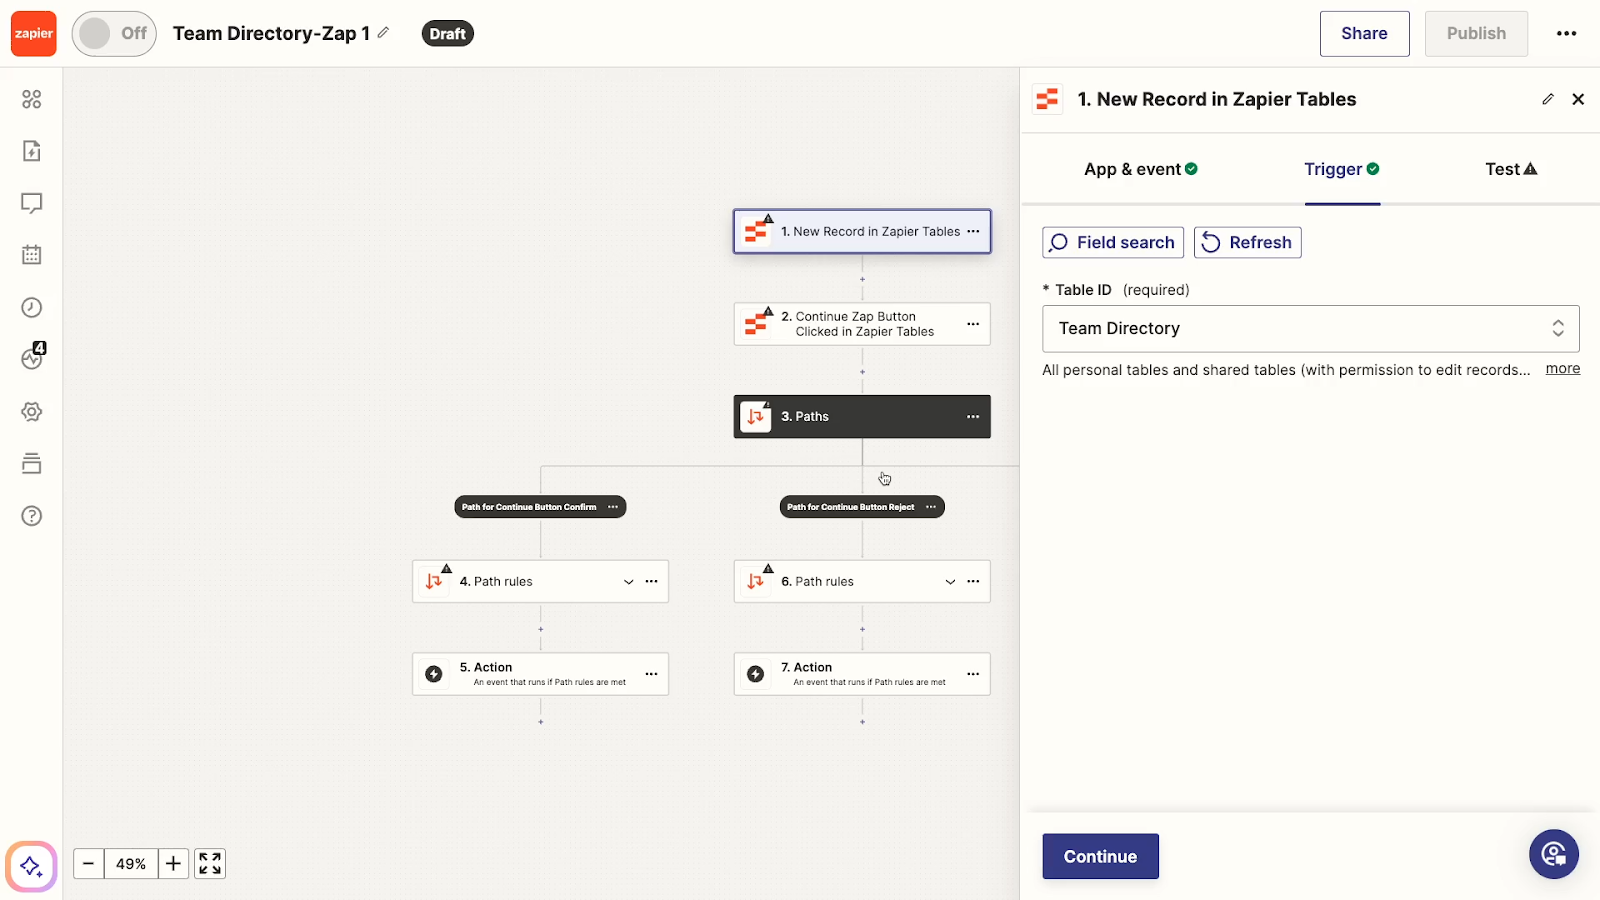Close the step editor panel

click(1578, 99)
